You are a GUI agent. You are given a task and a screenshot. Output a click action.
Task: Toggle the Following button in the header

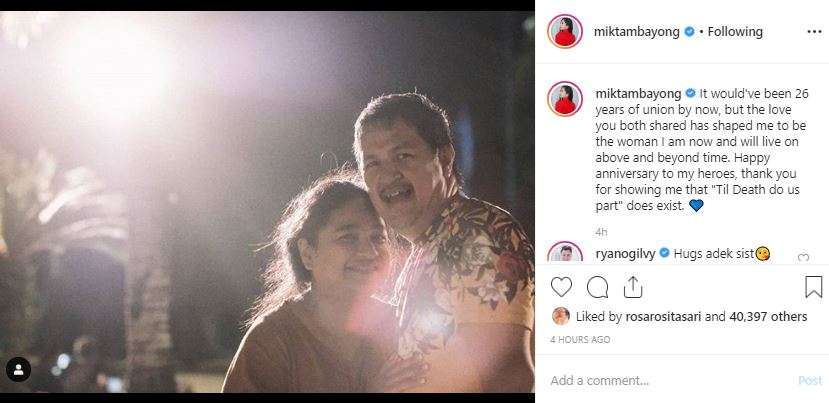coord(735,31)
